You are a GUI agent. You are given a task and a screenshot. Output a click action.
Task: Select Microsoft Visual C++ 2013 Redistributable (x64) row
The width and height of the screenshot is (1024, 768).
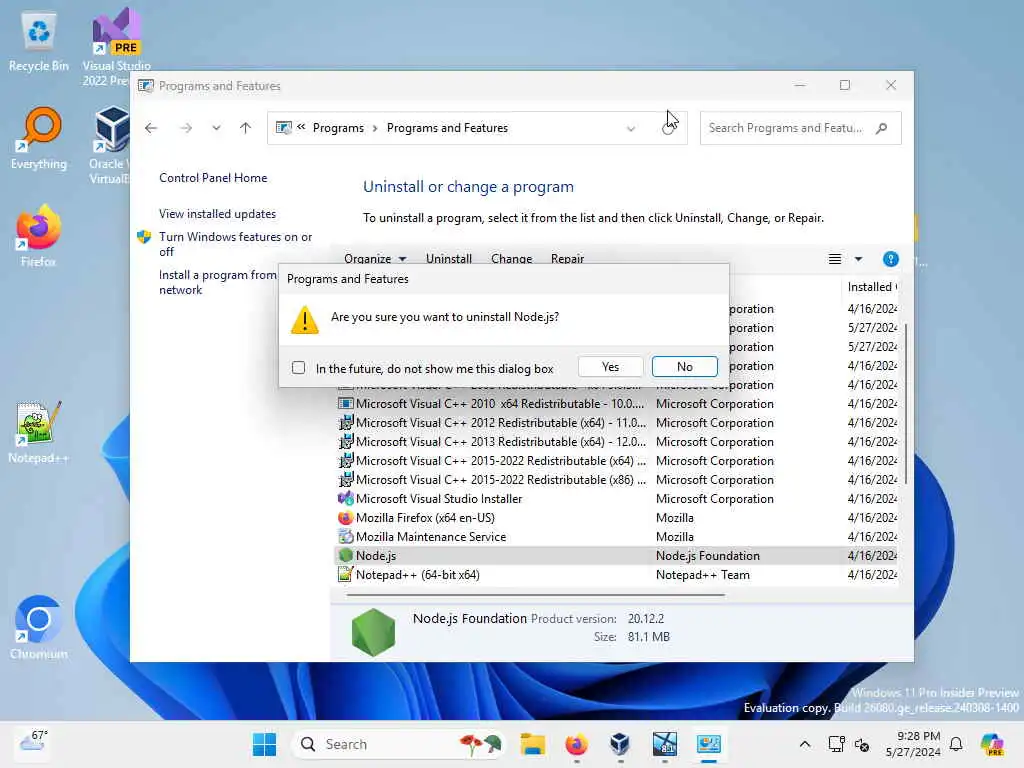(617, 441)
